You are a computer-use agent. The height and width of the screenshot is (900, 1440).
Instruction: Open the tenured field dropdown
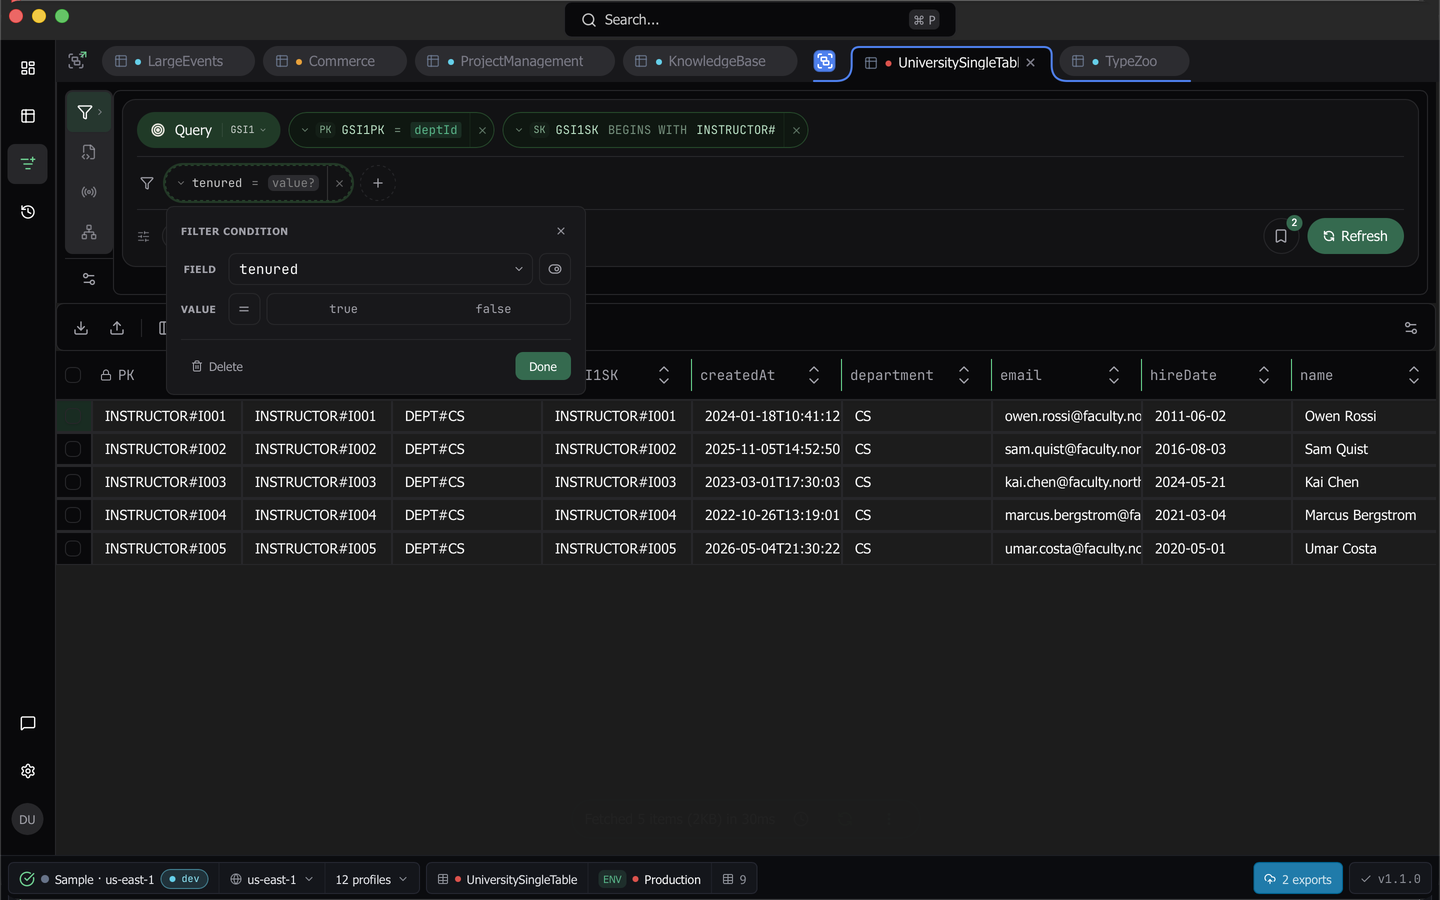[x=381, y=269]
